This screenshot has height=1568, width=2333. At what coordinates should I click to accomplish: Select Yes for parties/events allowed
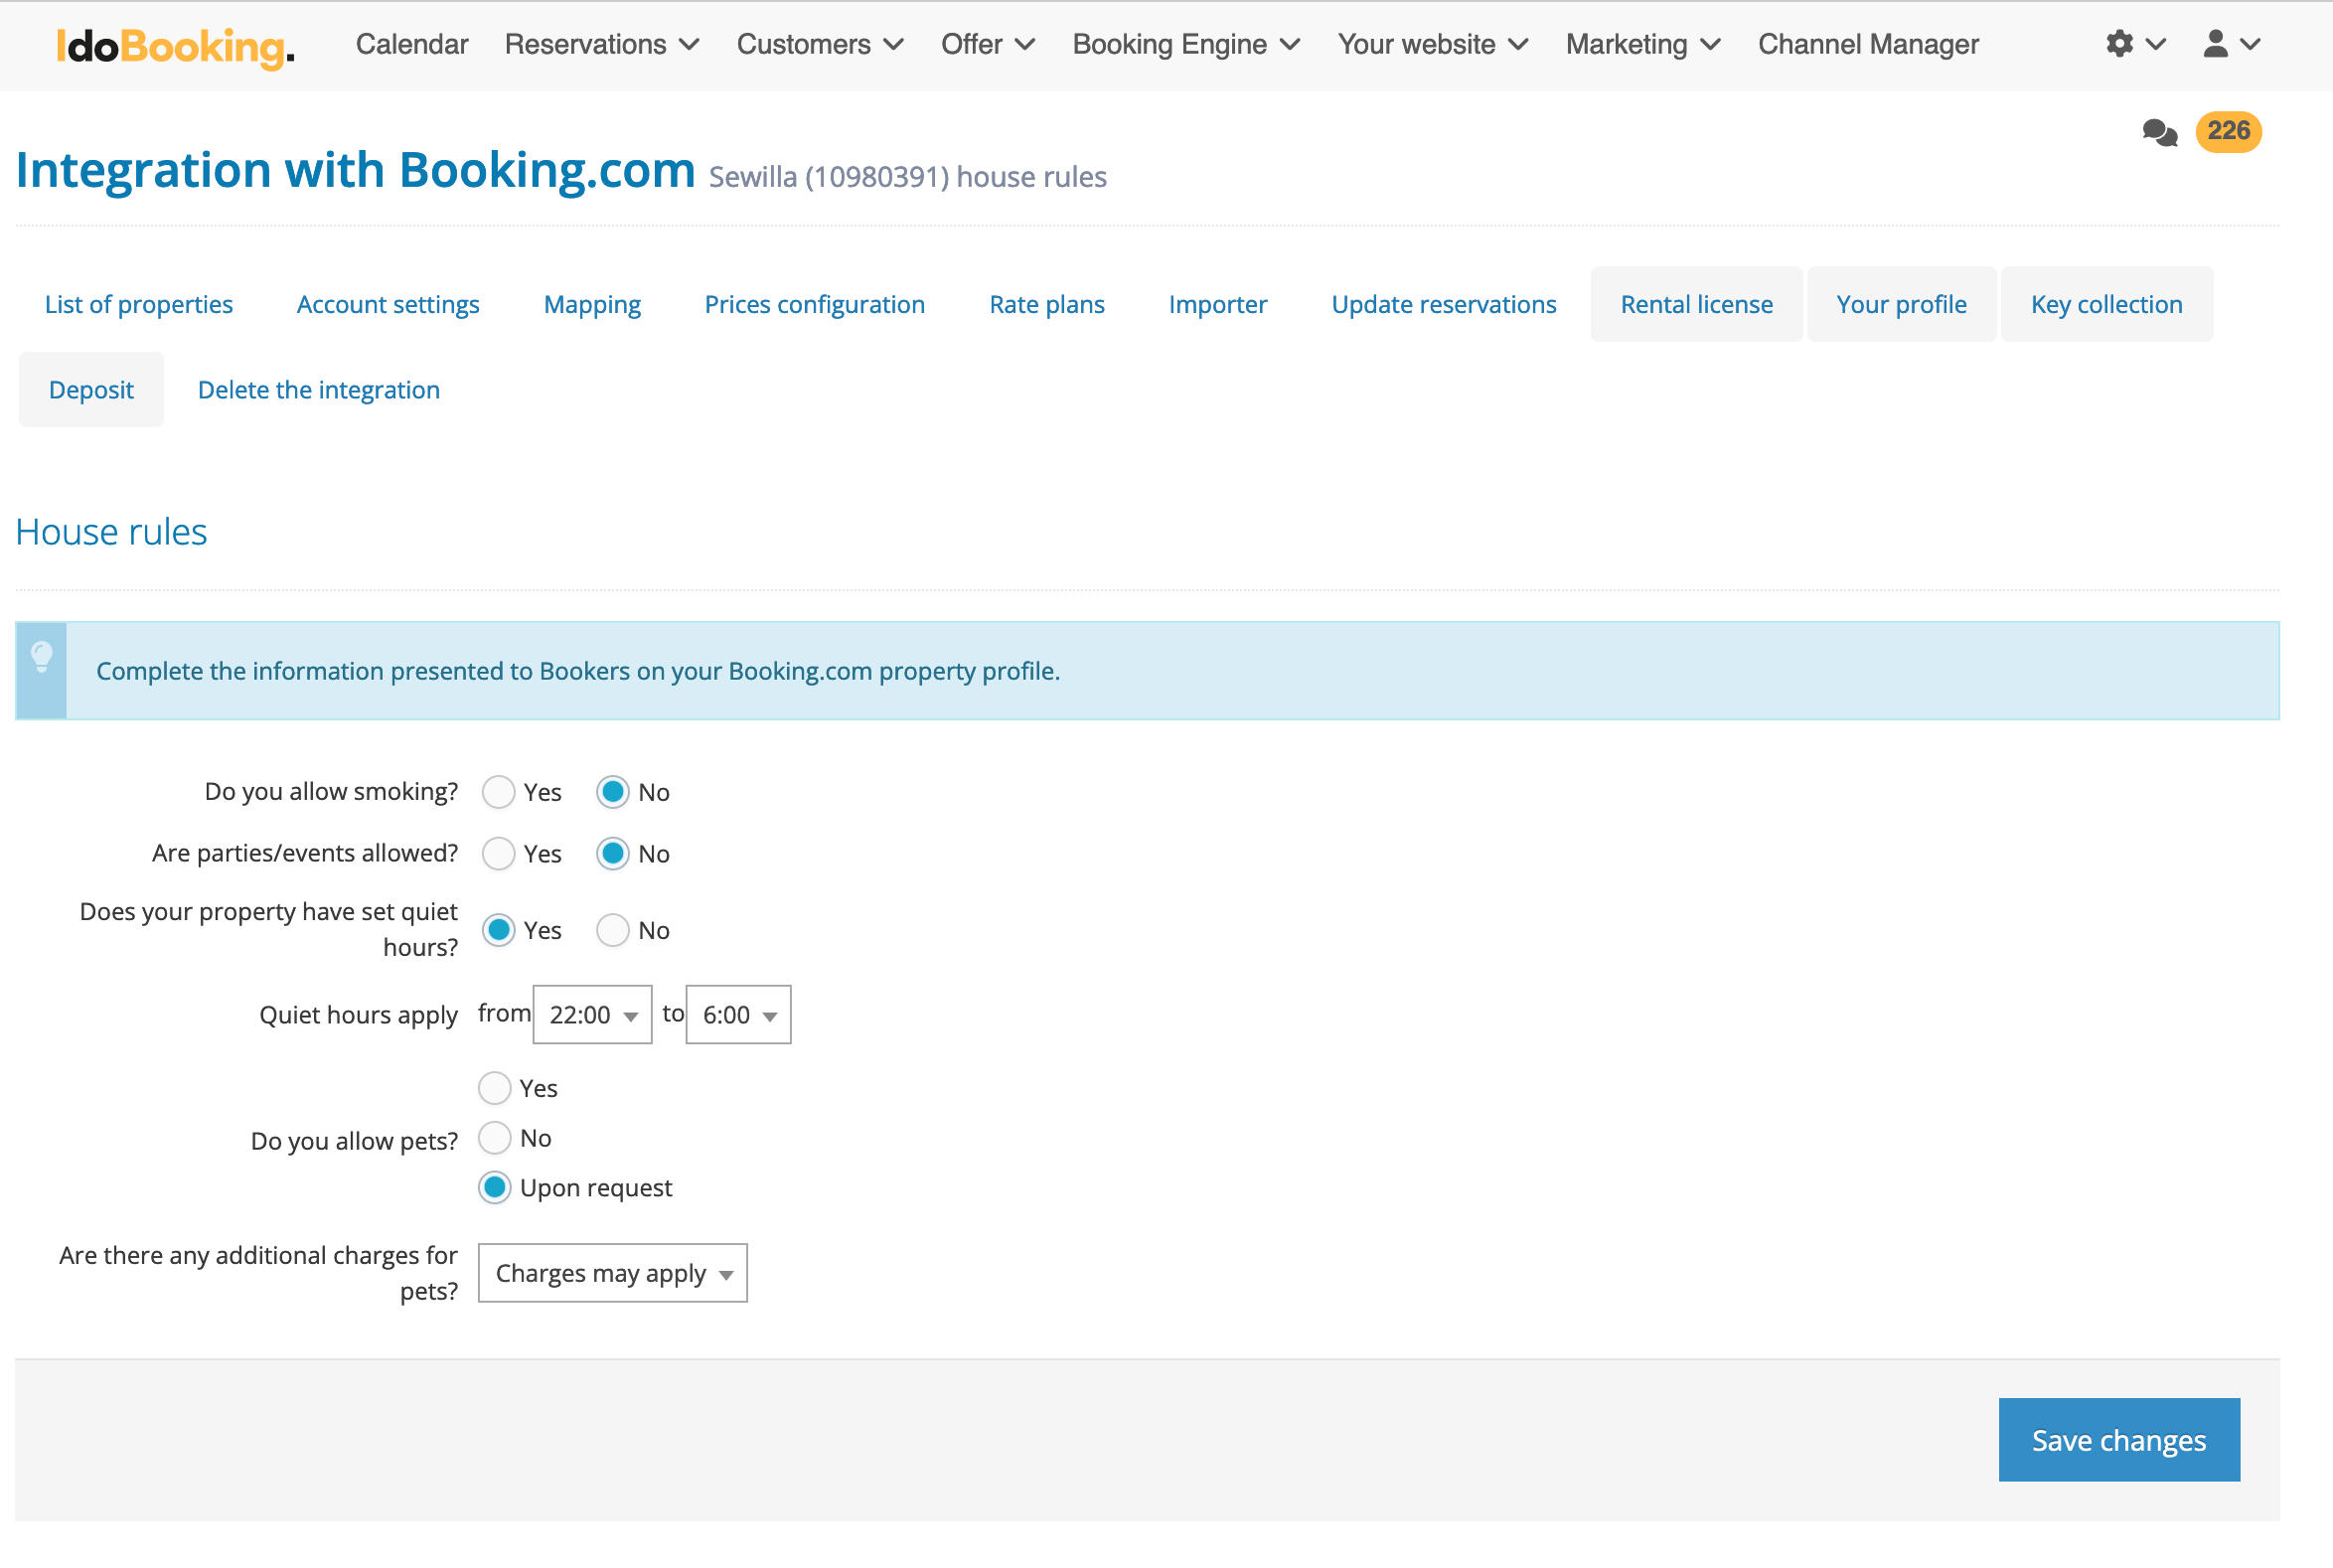tap(498, 854)
